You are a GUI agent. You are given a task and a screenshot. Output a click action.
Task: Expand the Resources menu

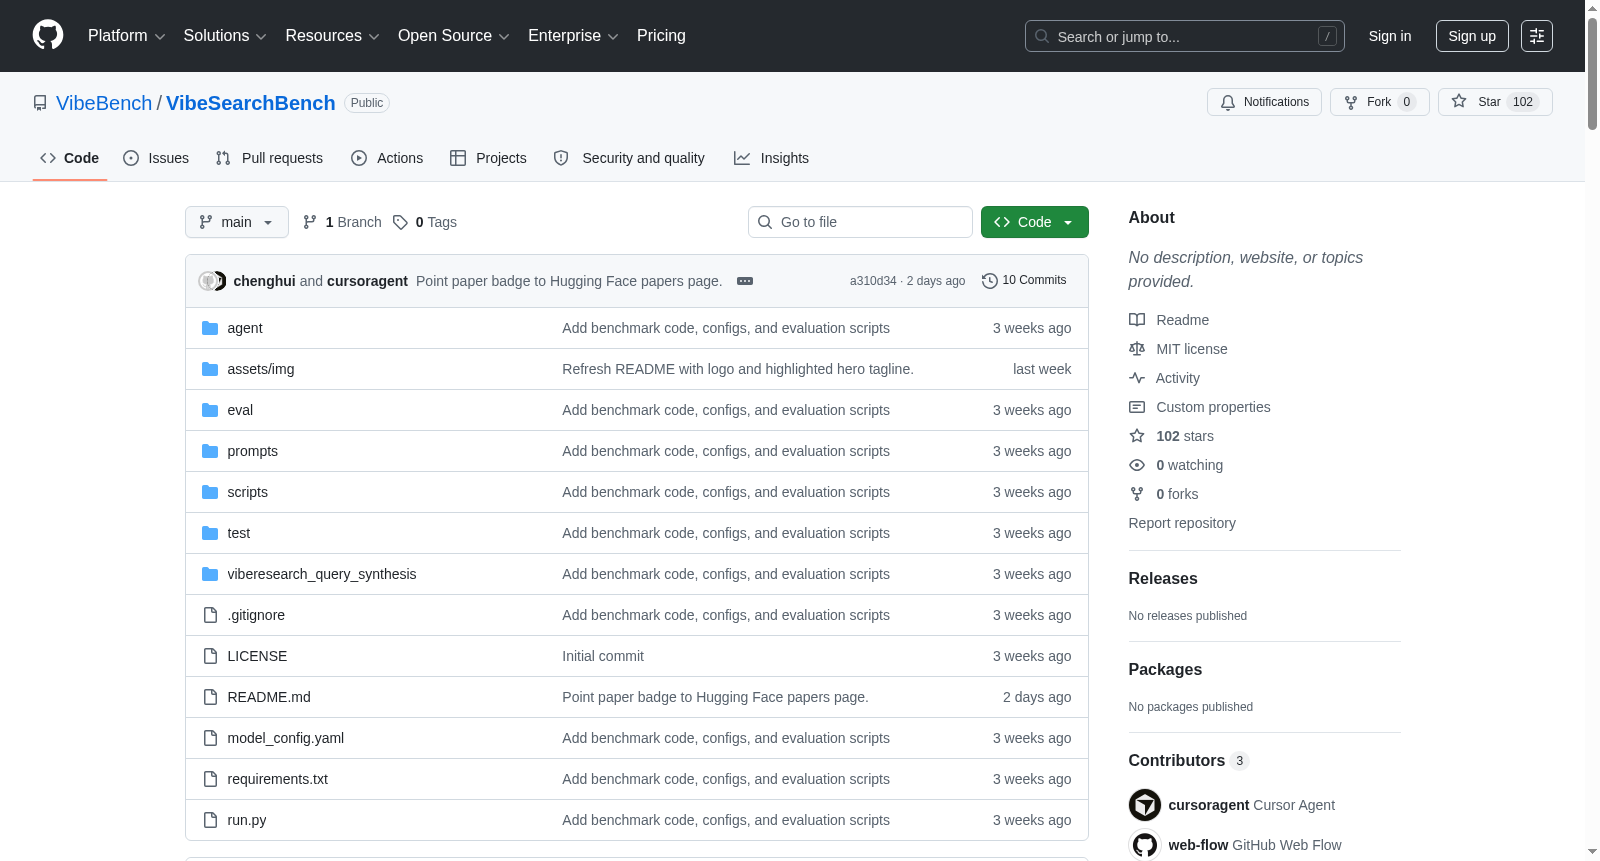pyautogui.click(x=332, y=36)
